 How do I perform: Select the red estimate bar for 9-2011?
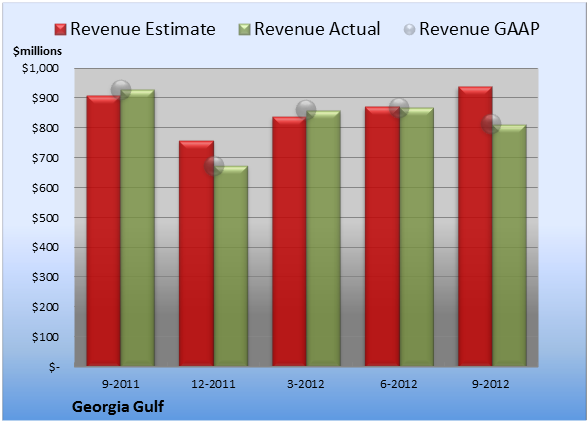coord(104,231)
